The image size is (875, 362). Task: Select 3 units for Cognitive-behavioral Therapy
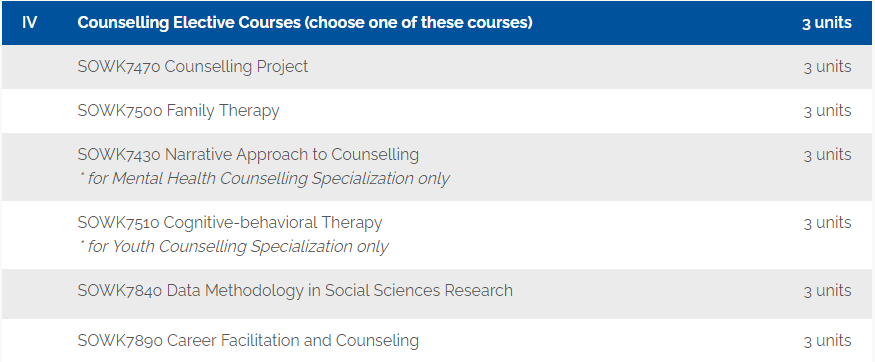tap(828, 223)
